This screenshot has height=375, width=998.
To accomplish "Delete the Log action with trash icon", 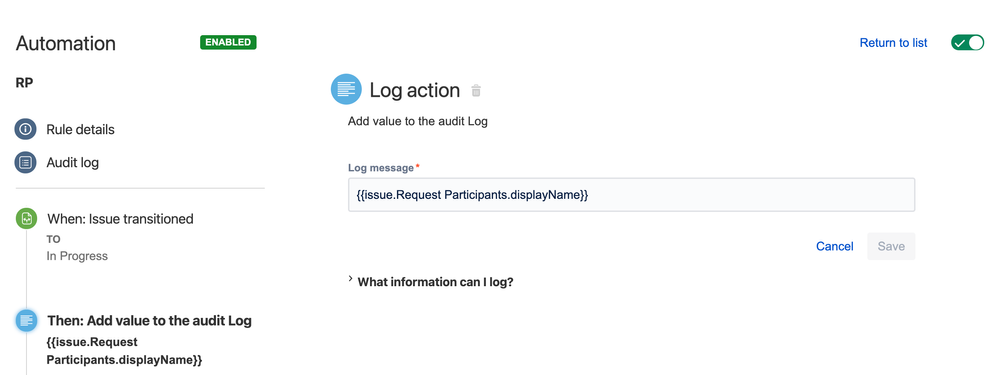I will [475, 90].
